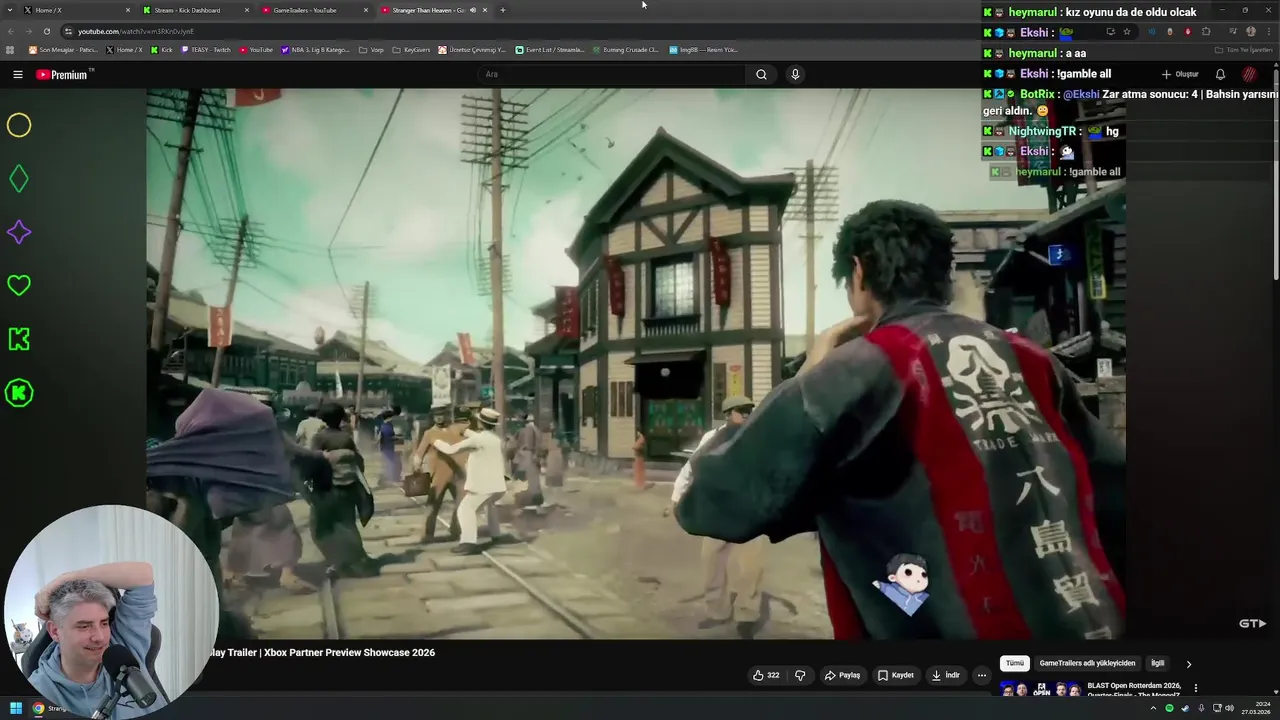This screenshot has width=1280, height=720.
Task: Open the Son Mesajlar bookmark
Action: click(x=63, y=50)
